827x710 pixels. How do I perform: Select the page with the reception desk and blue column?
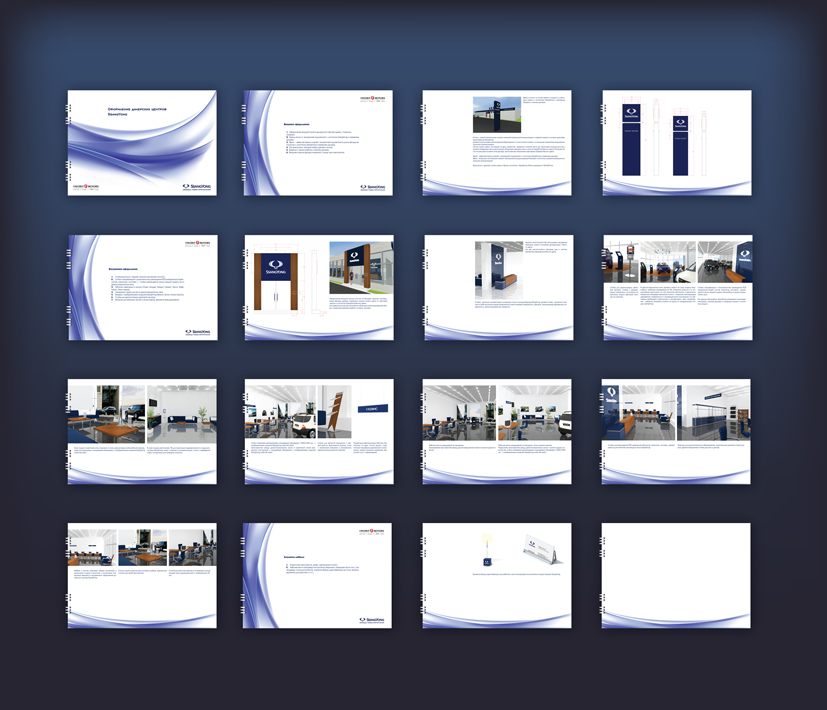tap(496, 287)
